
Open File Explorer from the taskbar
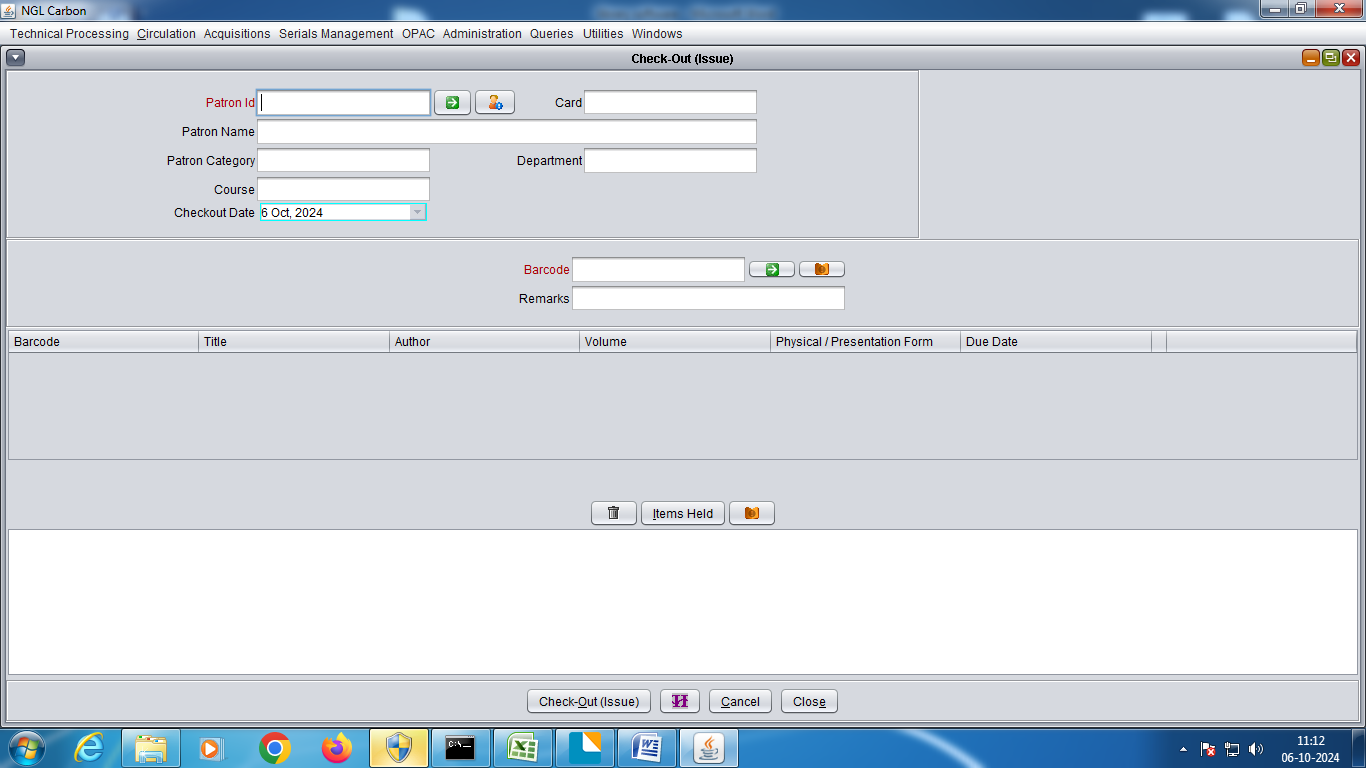point(151,748)
